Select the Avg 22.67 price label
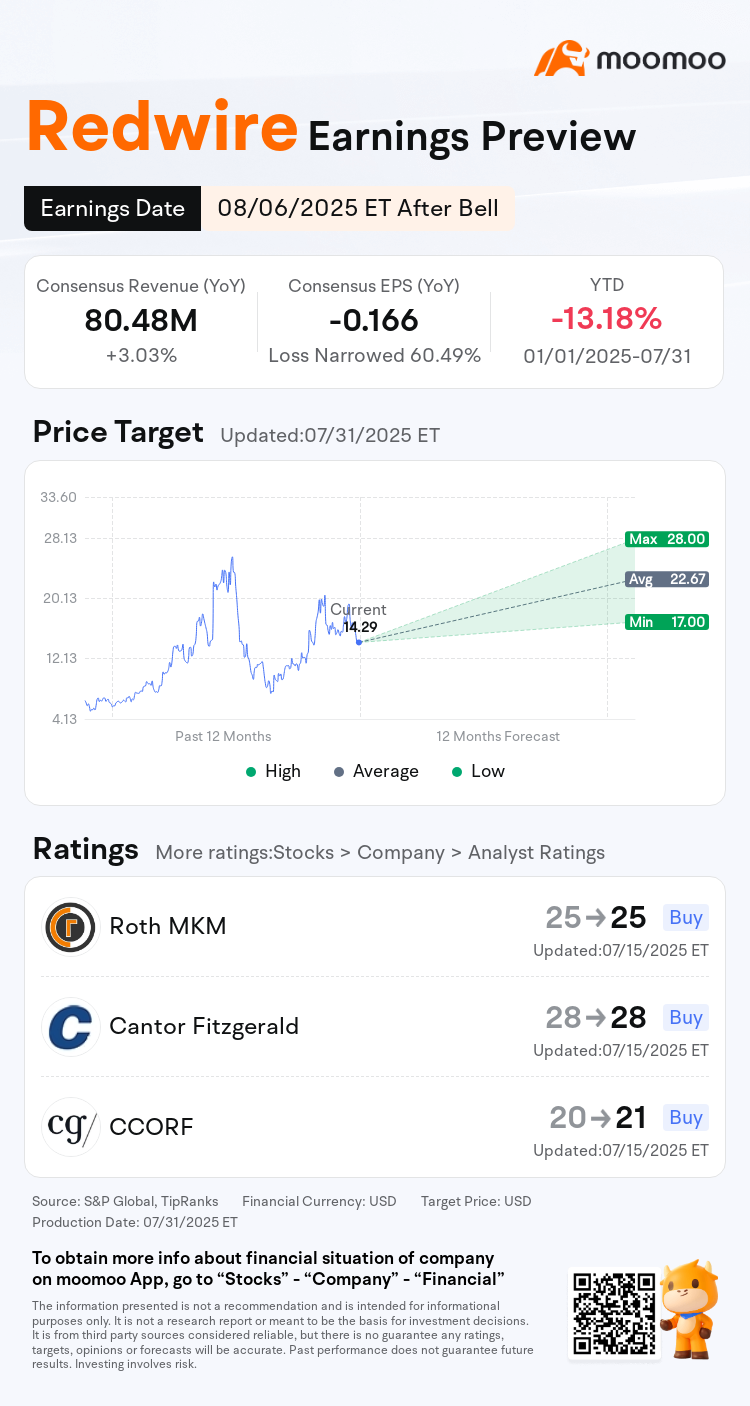This screenshot has height=1406, width=750. 667,579
